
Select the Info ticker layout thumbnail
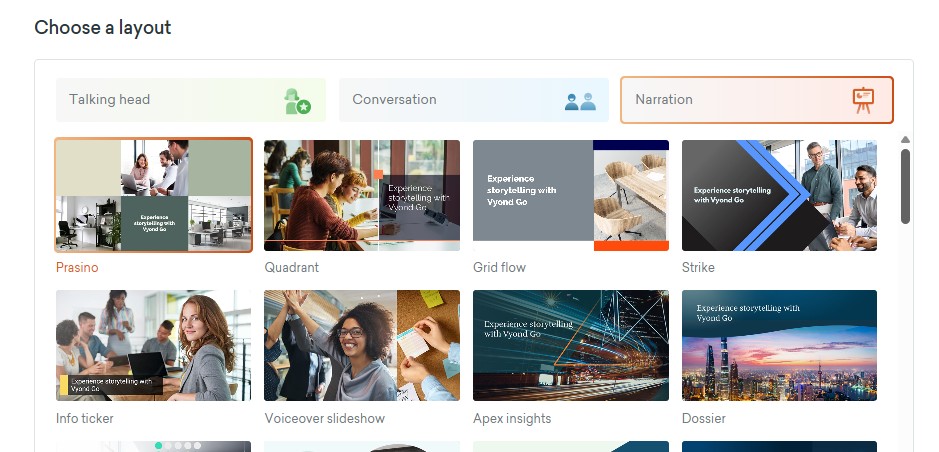pyautogui.click(x=153, y=345)
